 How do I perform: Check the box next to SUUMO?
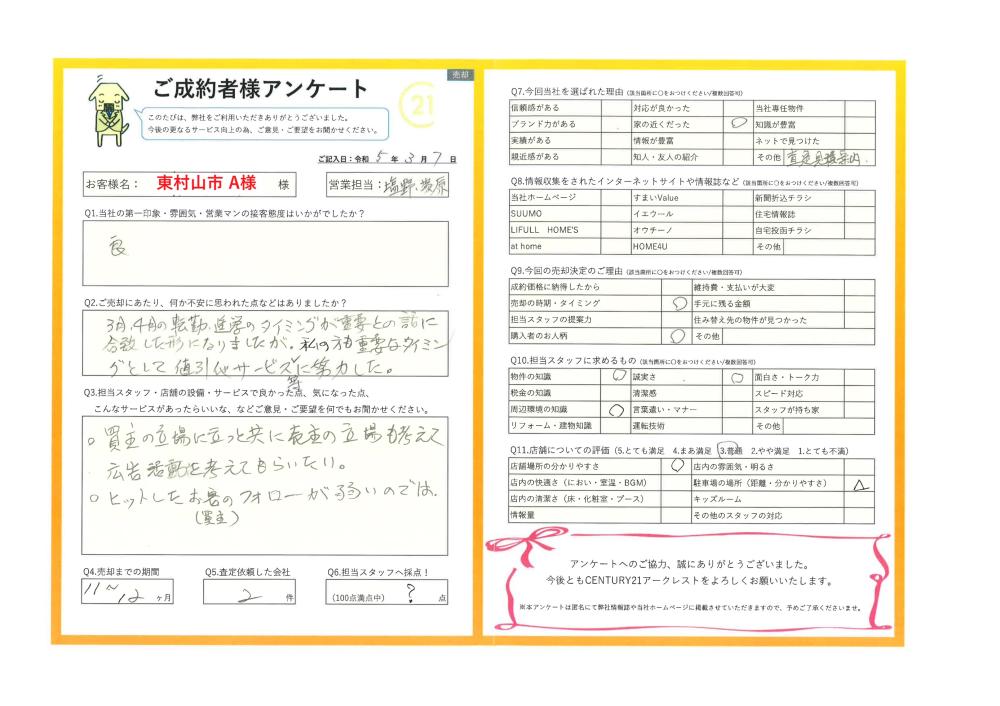[x=617, y=213]
